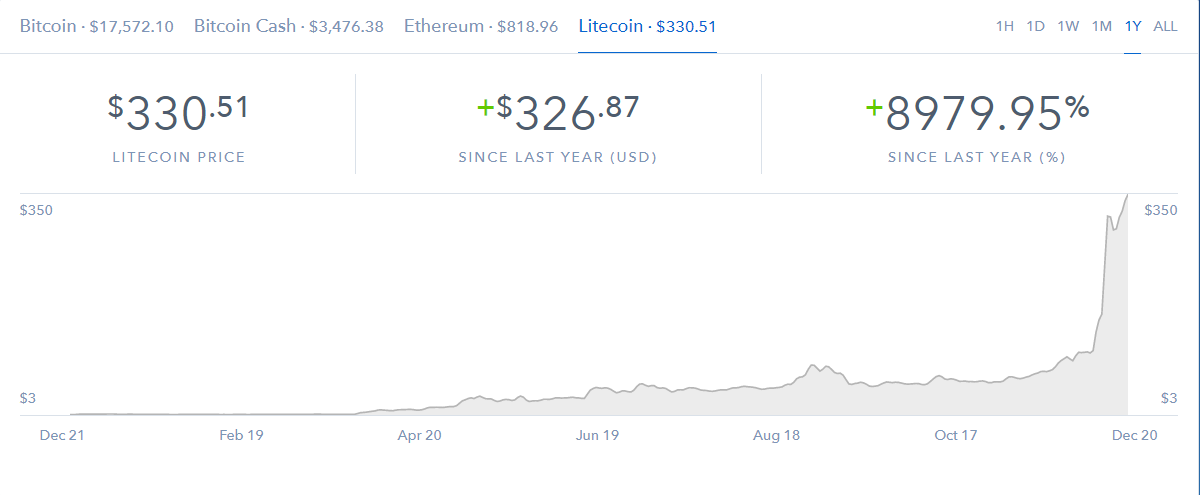Switch to the Bitcoin price tab
The width and height of the screenshot is (1200, 495).
tap(97, 26)
